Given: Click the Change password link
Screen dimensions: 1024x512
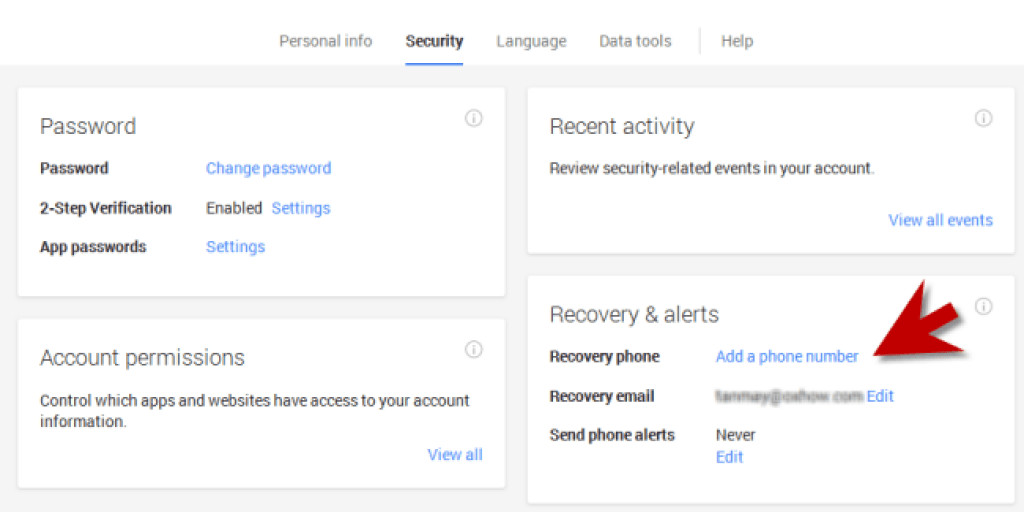Looking at the screenshot, I should (x=268, y=168).
